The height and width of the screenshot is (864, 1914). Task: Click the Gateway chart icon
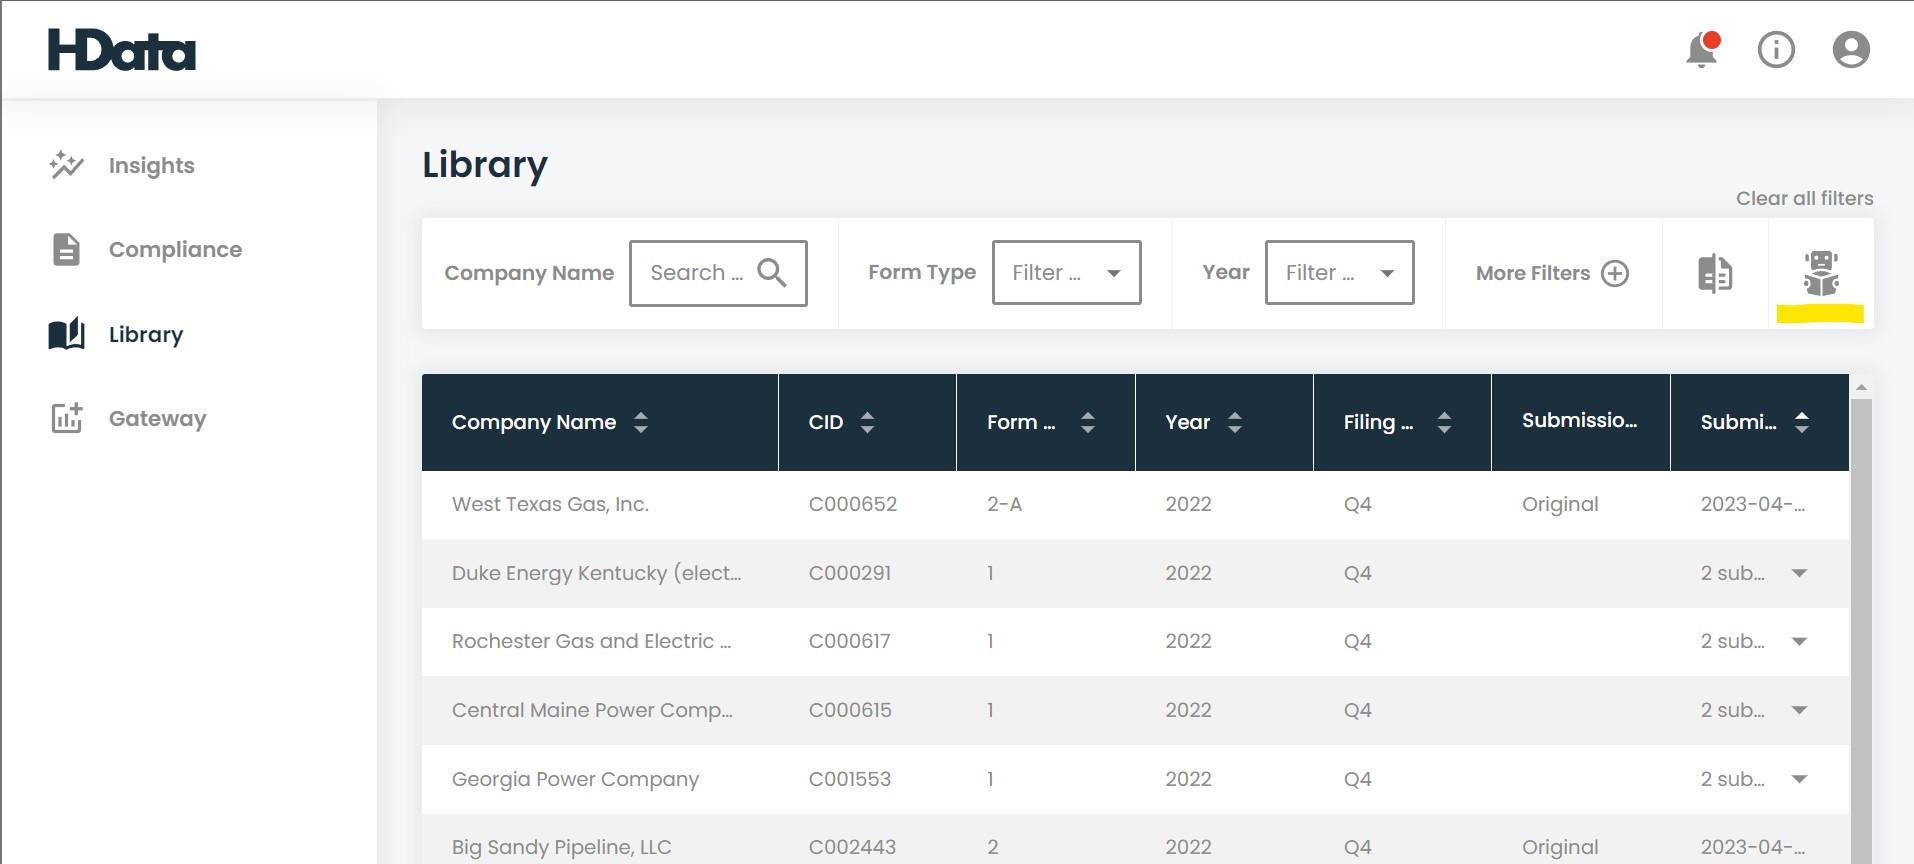click(x=67, y=418)
